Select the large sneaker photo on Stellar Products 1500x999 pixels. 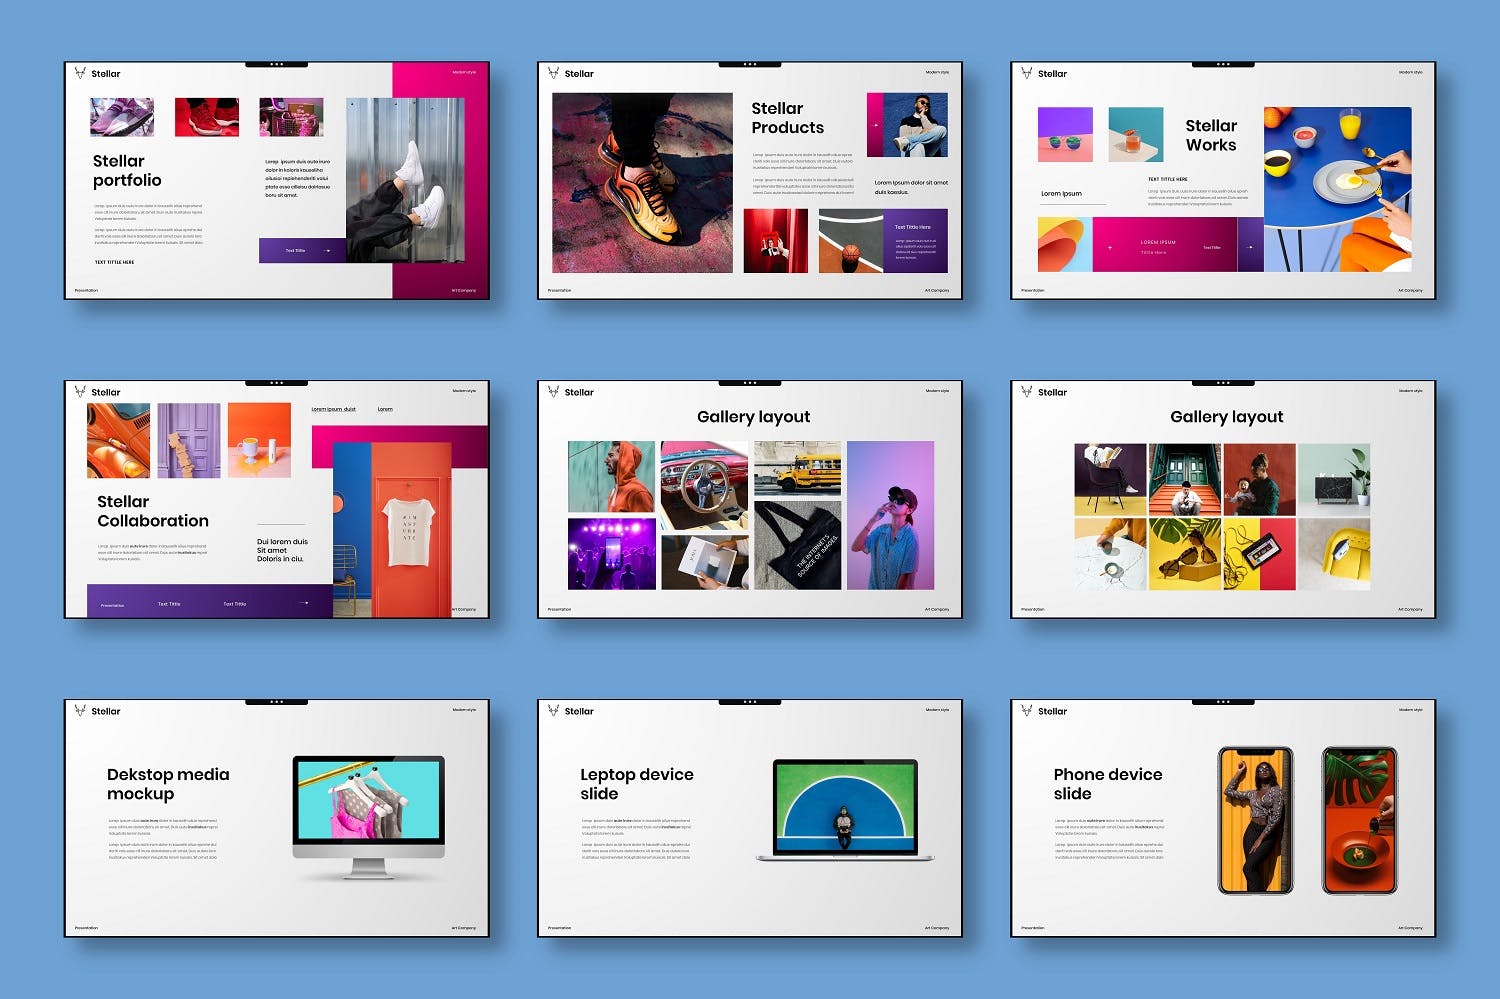[642, 183]
